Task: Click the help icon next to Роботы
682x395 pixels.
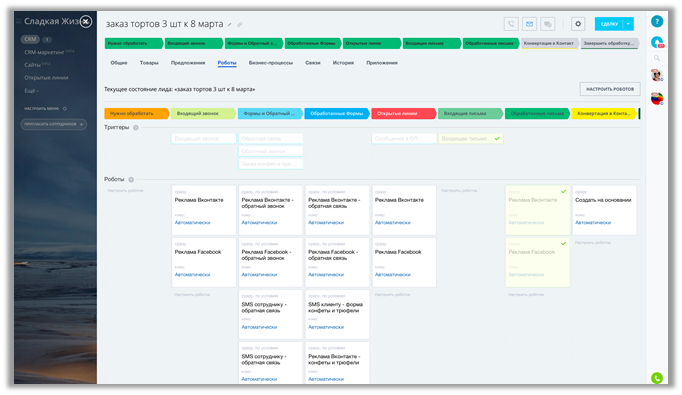Action: click(131, 180)
